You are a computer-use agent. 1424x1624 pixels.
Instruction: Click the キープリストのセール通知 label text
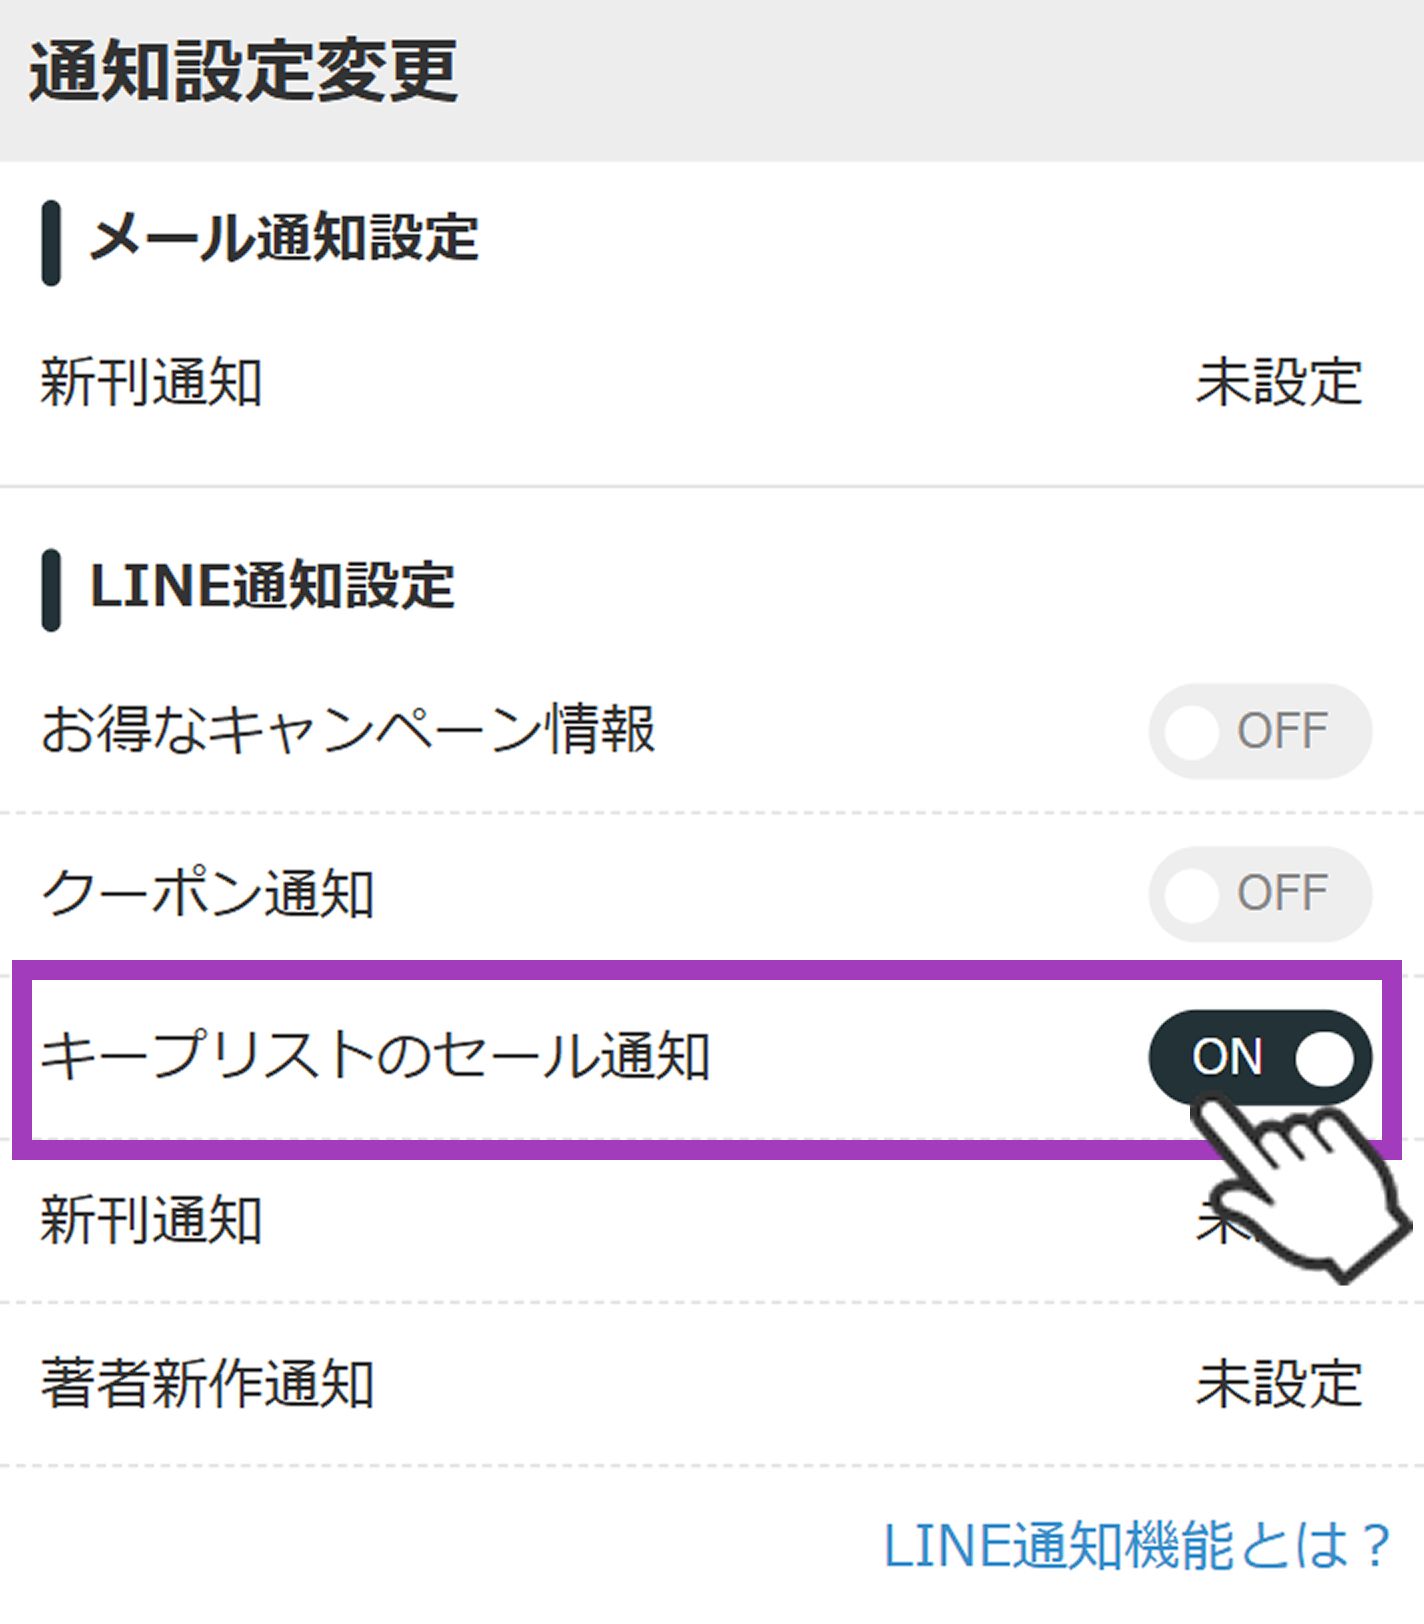pyautogui.click(x=376, y=1057)
